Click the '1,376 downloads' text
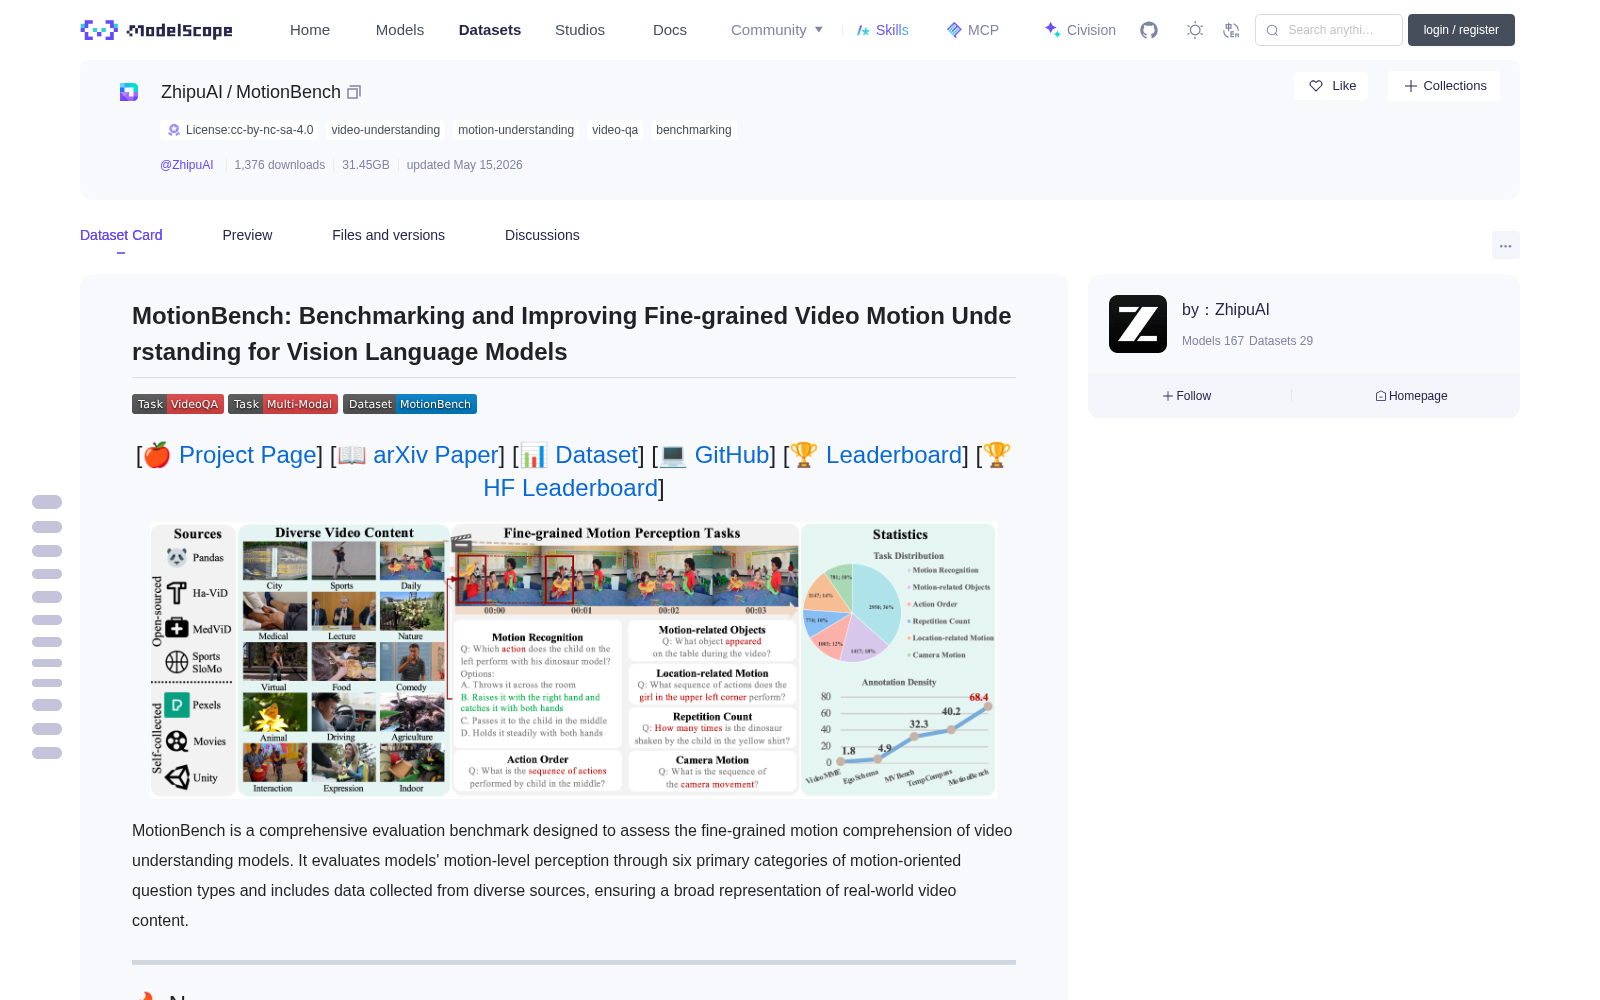The width and height of the screenshot is (1600, 1000). (280, 165)
